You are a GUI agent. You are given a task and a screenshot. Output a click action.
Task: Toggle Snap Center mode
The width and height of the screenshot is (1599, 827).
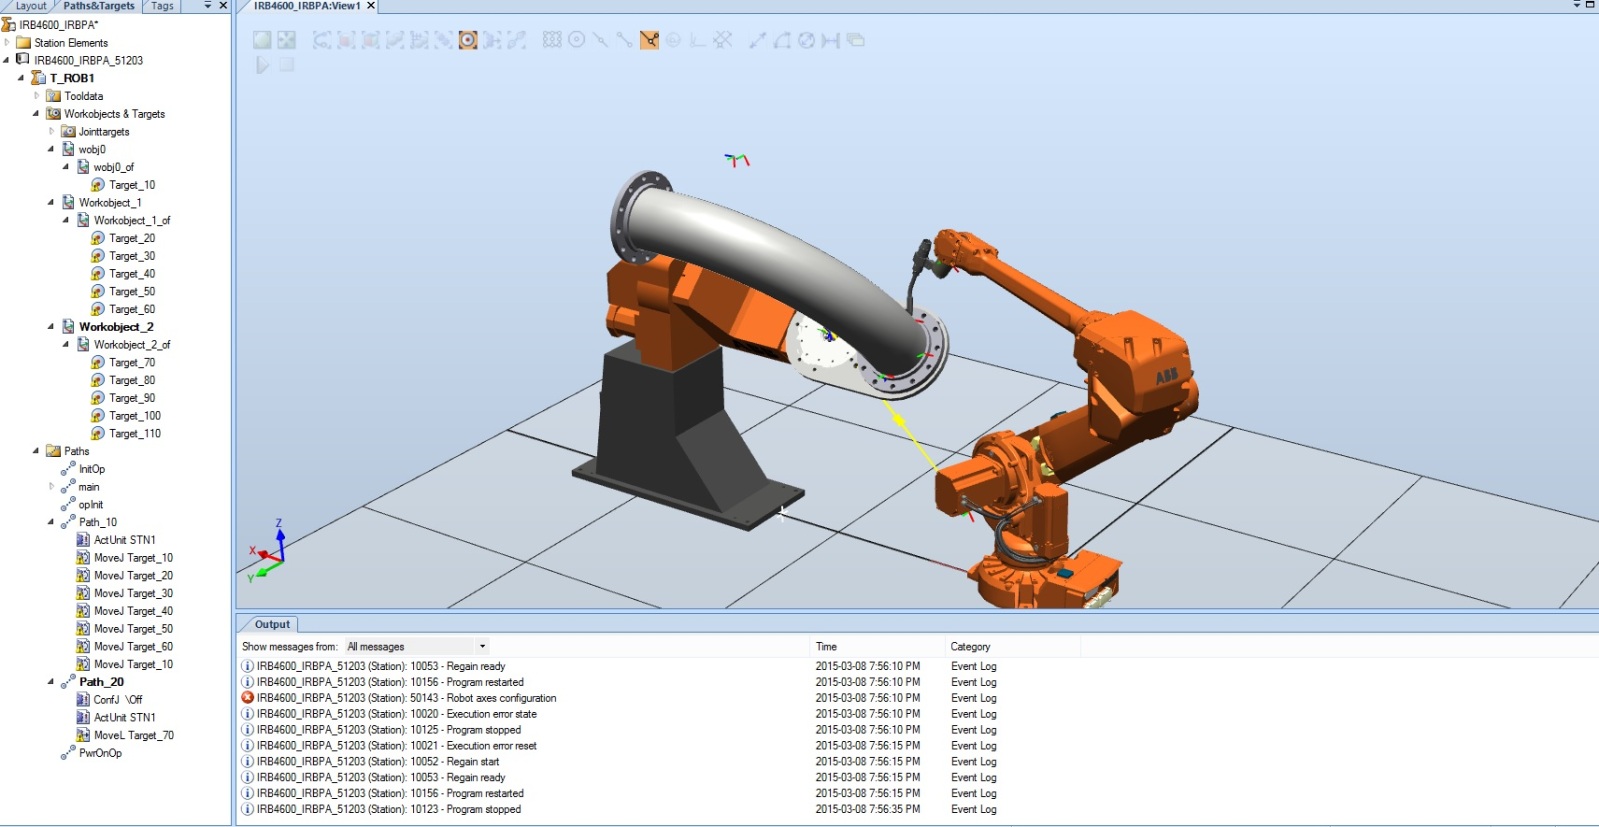(x=576, y=40)
